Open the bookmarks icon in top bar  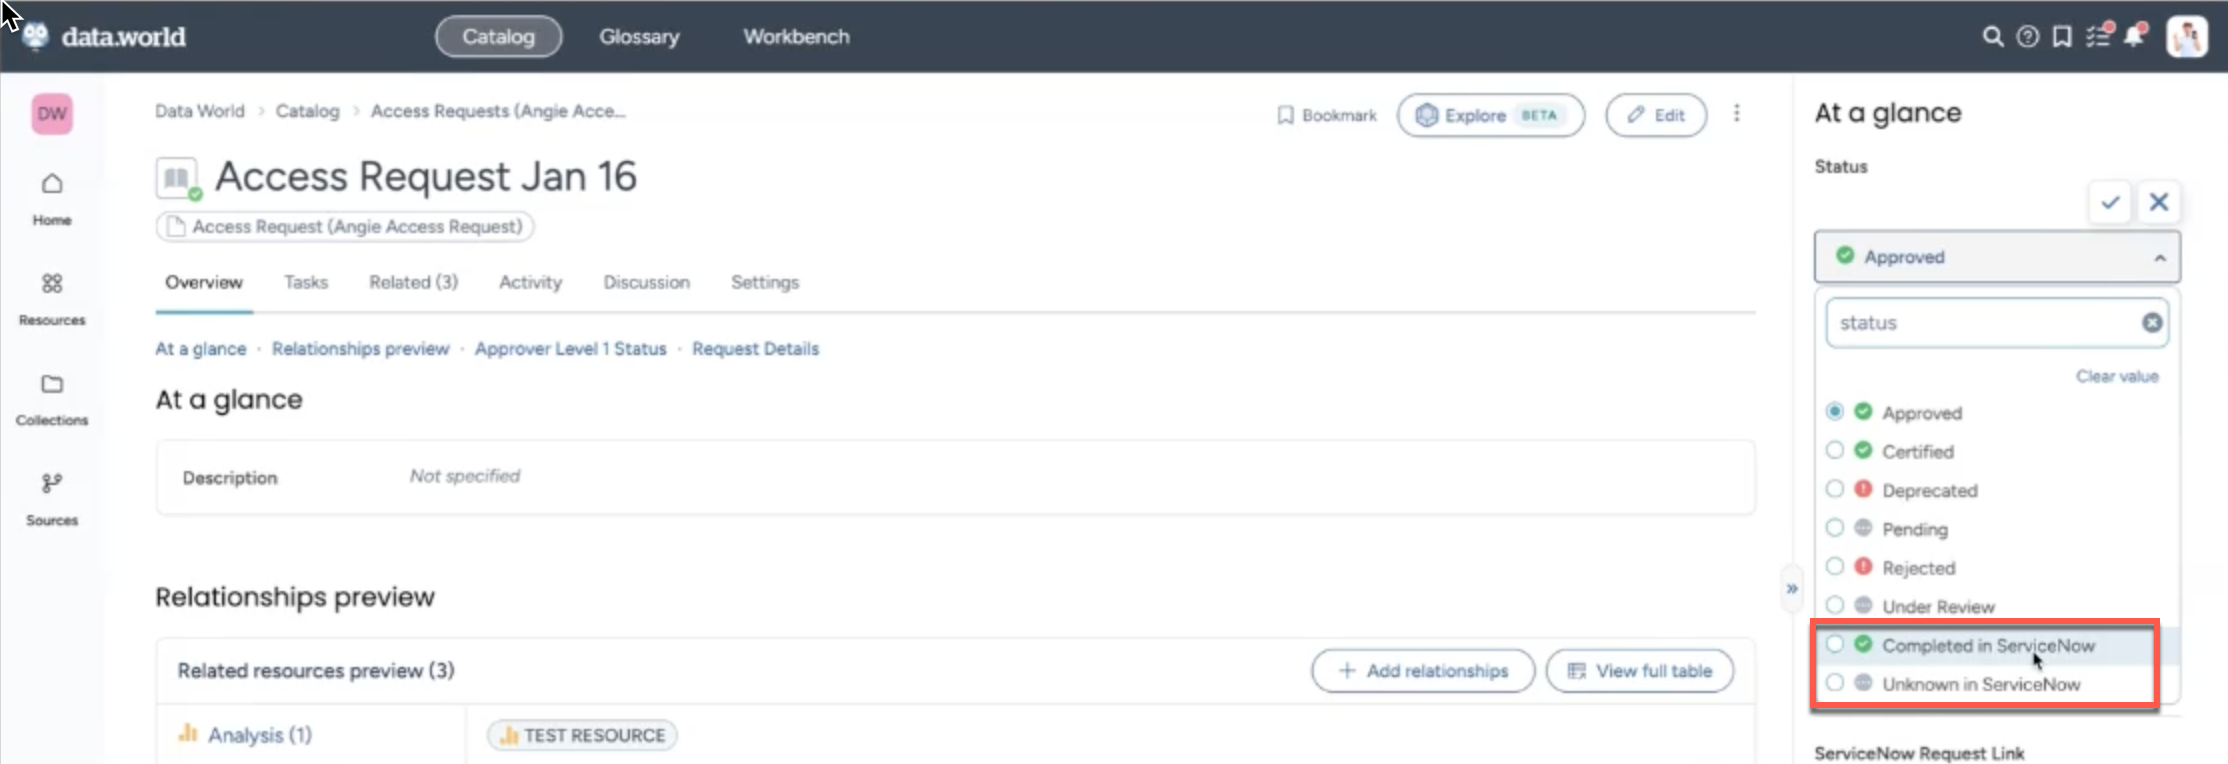click(2061, 37)
